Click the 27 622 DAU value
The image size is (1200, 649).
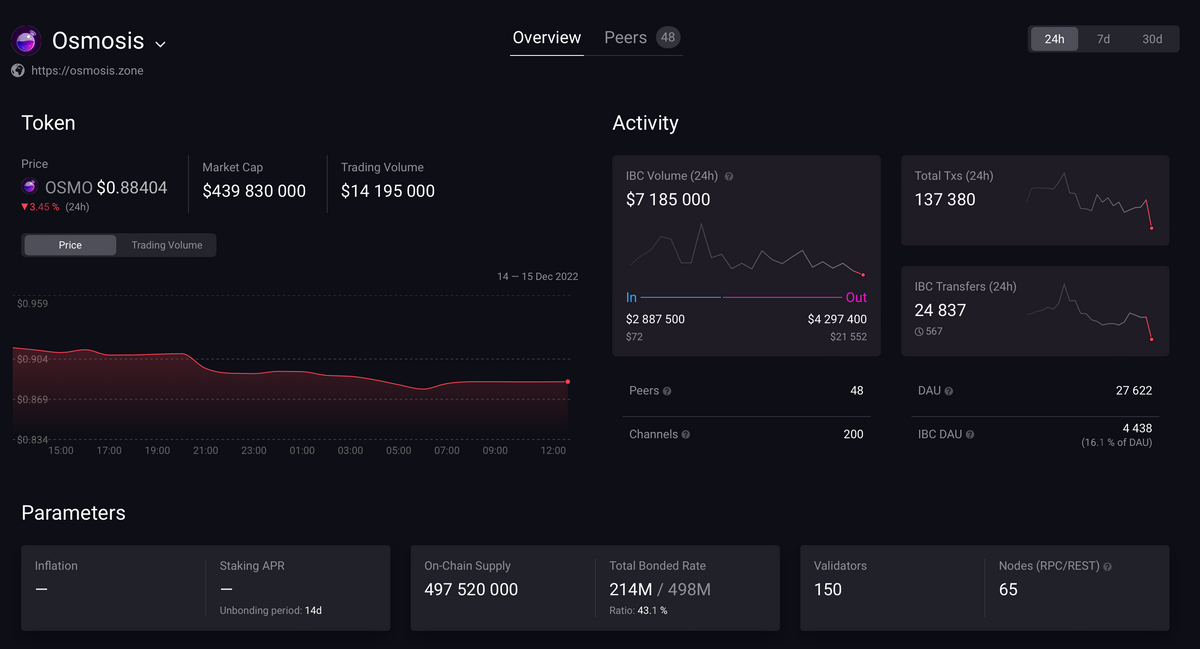pyautogui.click(x=1134, y=391)
